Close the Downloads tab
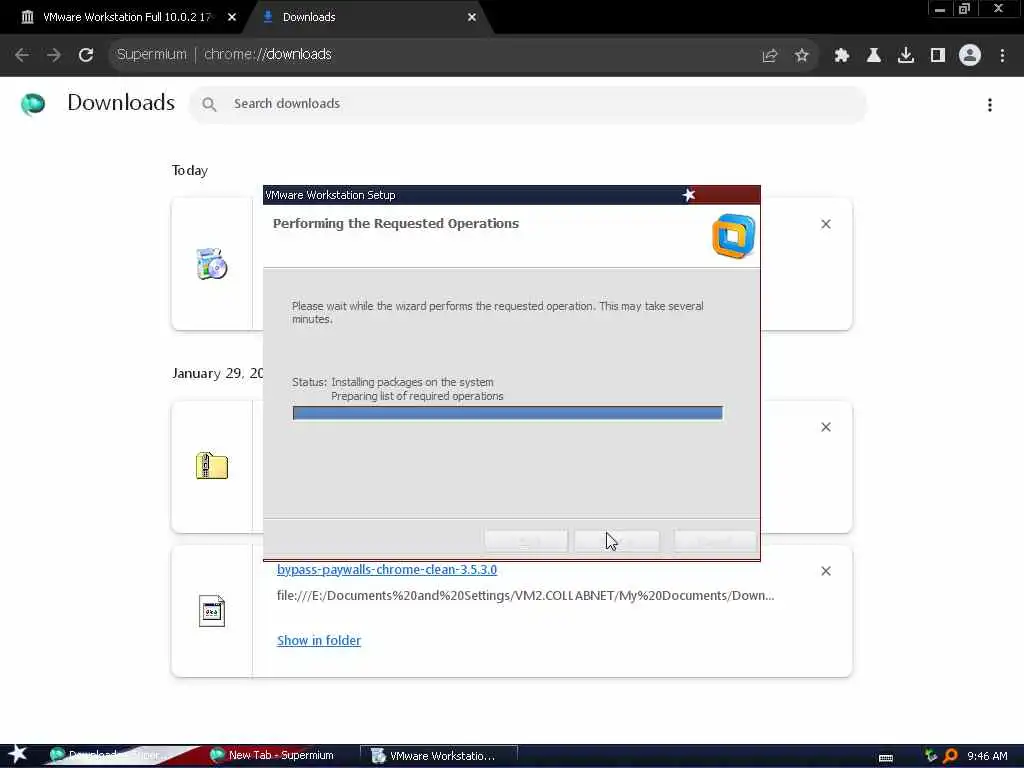1024x768 pixels. 472,17
